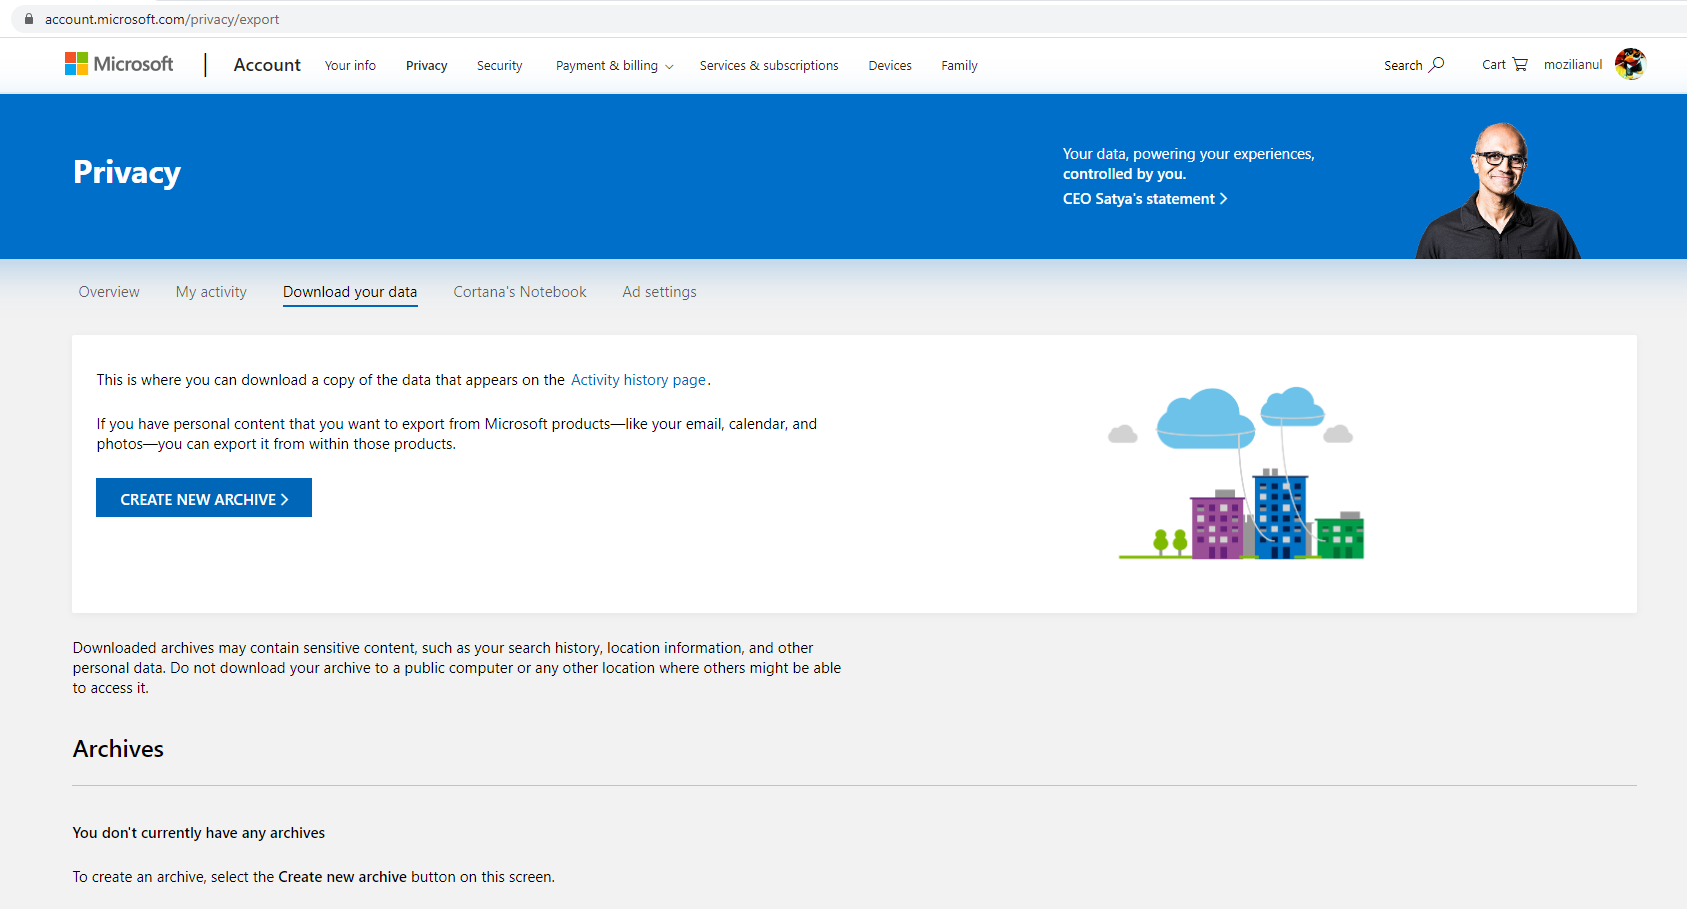Switch to the My activity tab
The image size is (1687, 909).
pos(211,291)
